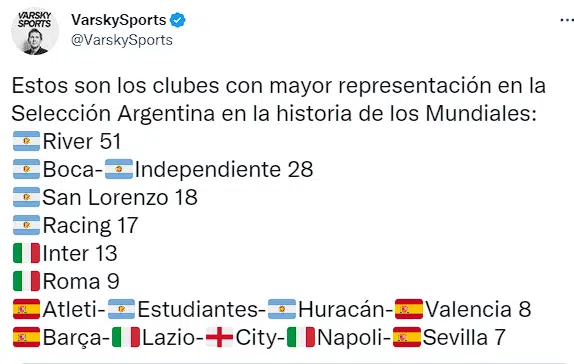Click the Argentina flag next to River

pyautogui.click(x=26, y=141)
